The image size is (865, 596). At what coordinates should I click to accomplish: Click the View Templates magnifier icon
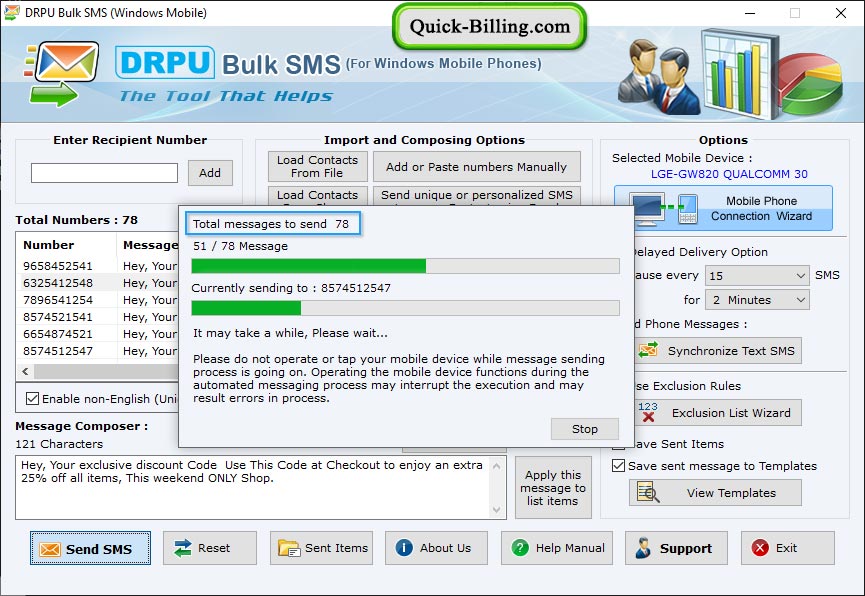click(648, 492)
